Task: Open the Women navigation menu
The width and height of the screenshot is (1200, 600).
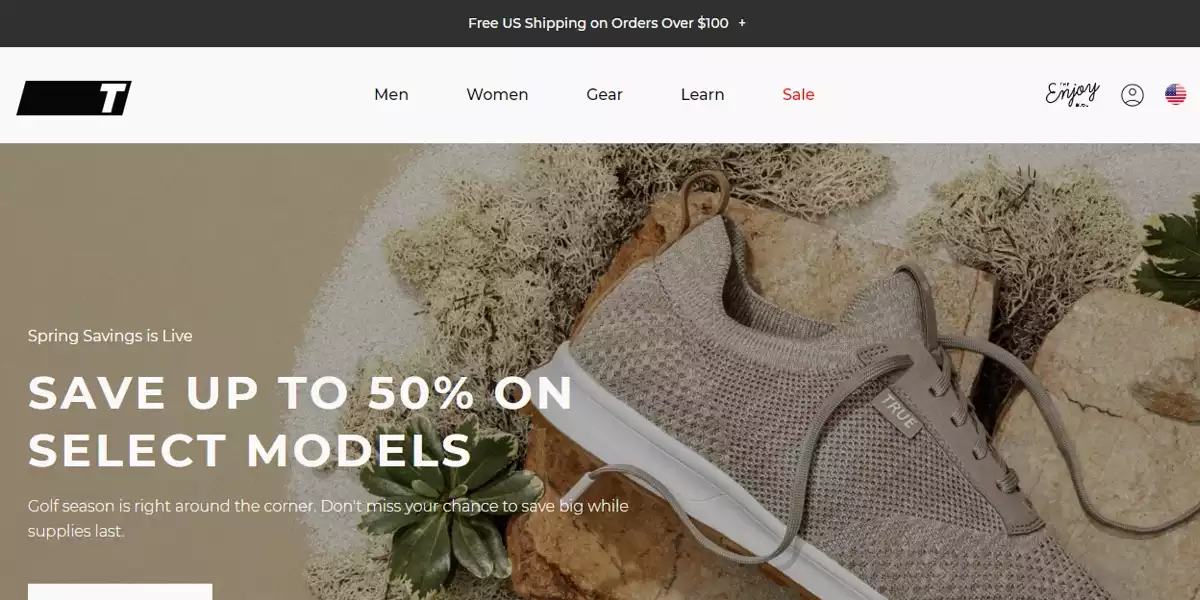Action: [497, 94]
